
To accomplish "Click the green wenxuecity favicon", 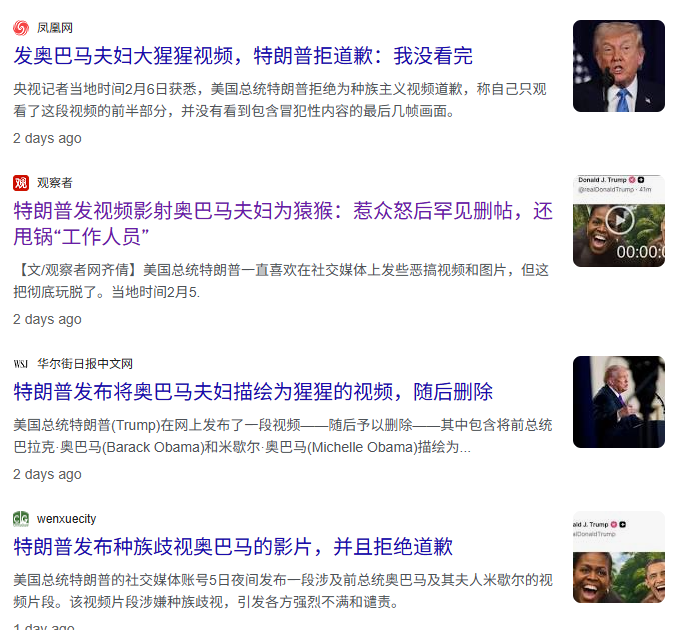I will [21, 519].
